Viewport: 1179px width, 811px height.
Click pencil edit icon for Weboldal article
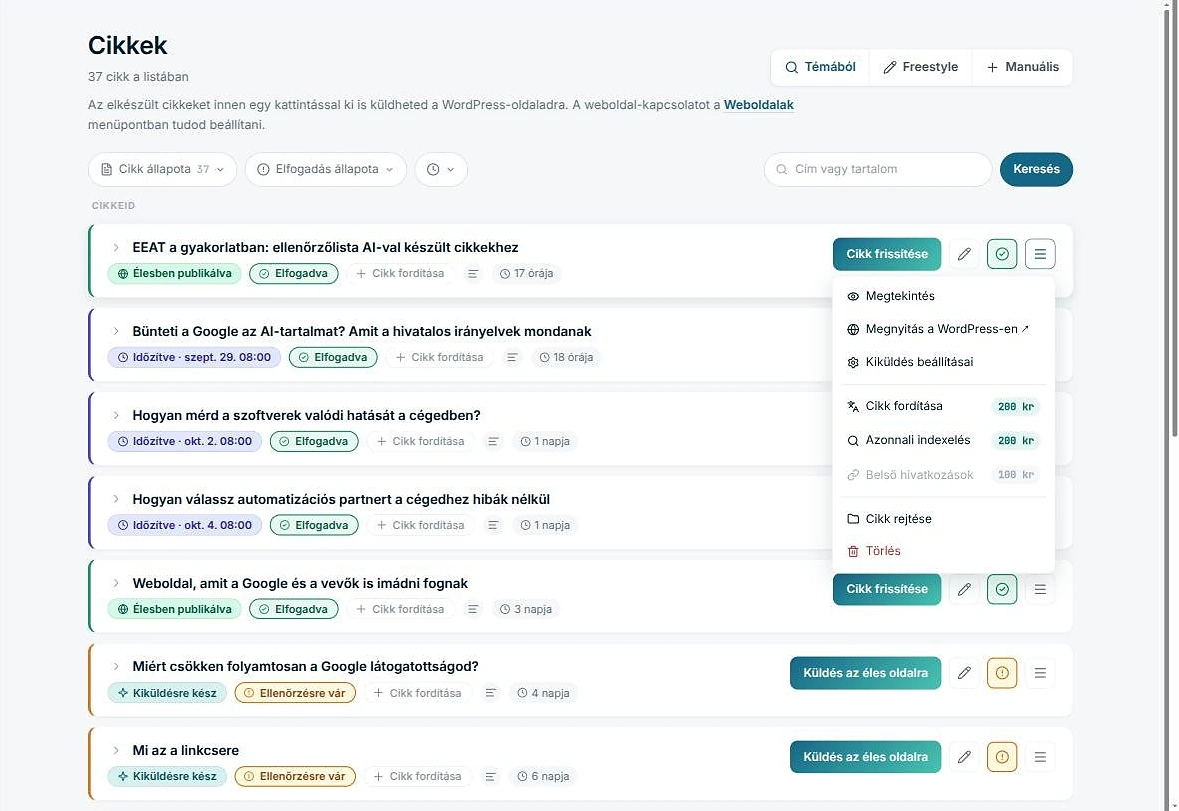(x=964, y=589)
